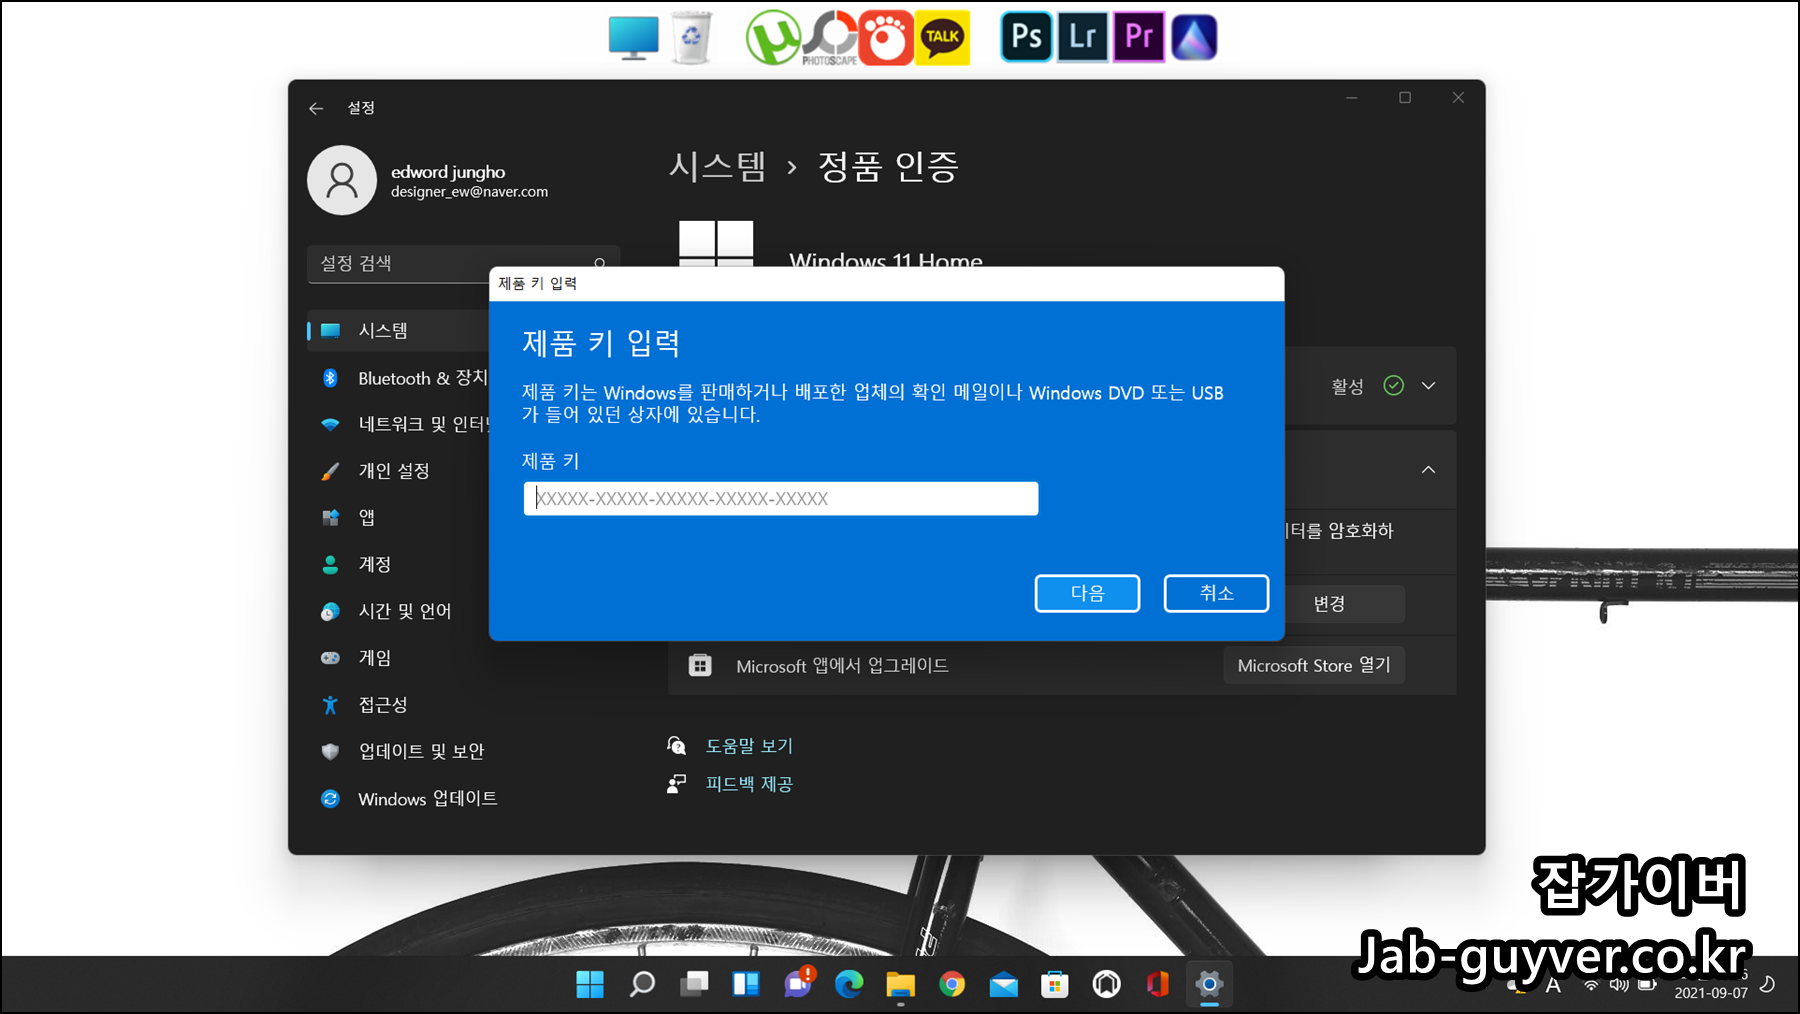This screenshot has width=1800, height=1014.
Task: Launch Microsoft Edge from the taskbar
Action: coord(849,984)
